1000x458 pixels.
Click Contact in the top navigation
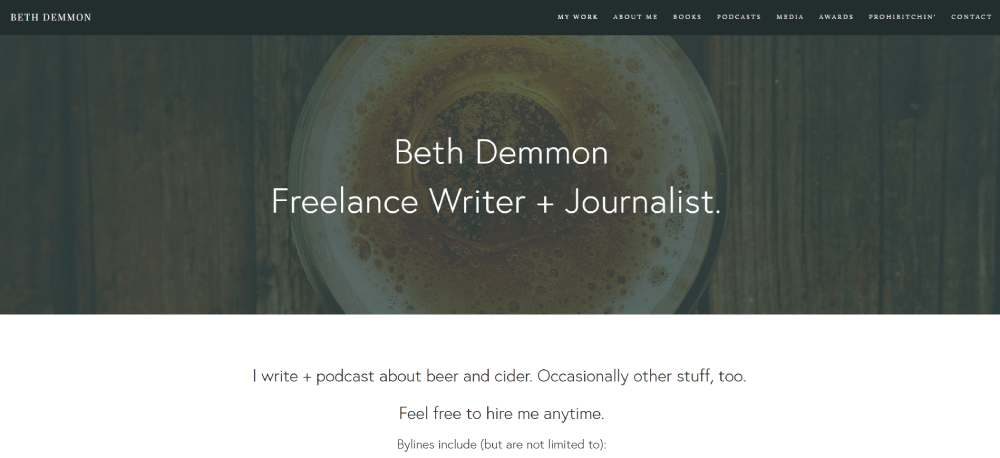tap(971, 17)
